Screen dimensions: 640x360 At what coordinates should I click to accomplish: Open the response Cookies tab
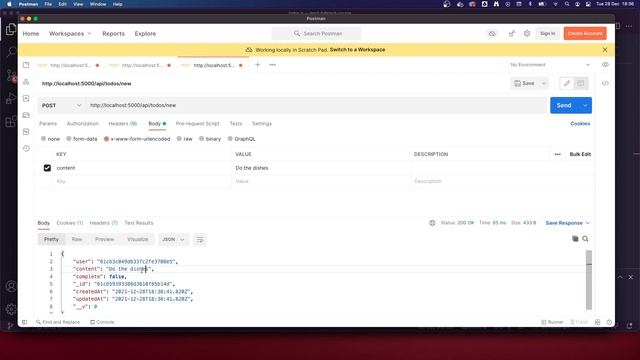69,223
